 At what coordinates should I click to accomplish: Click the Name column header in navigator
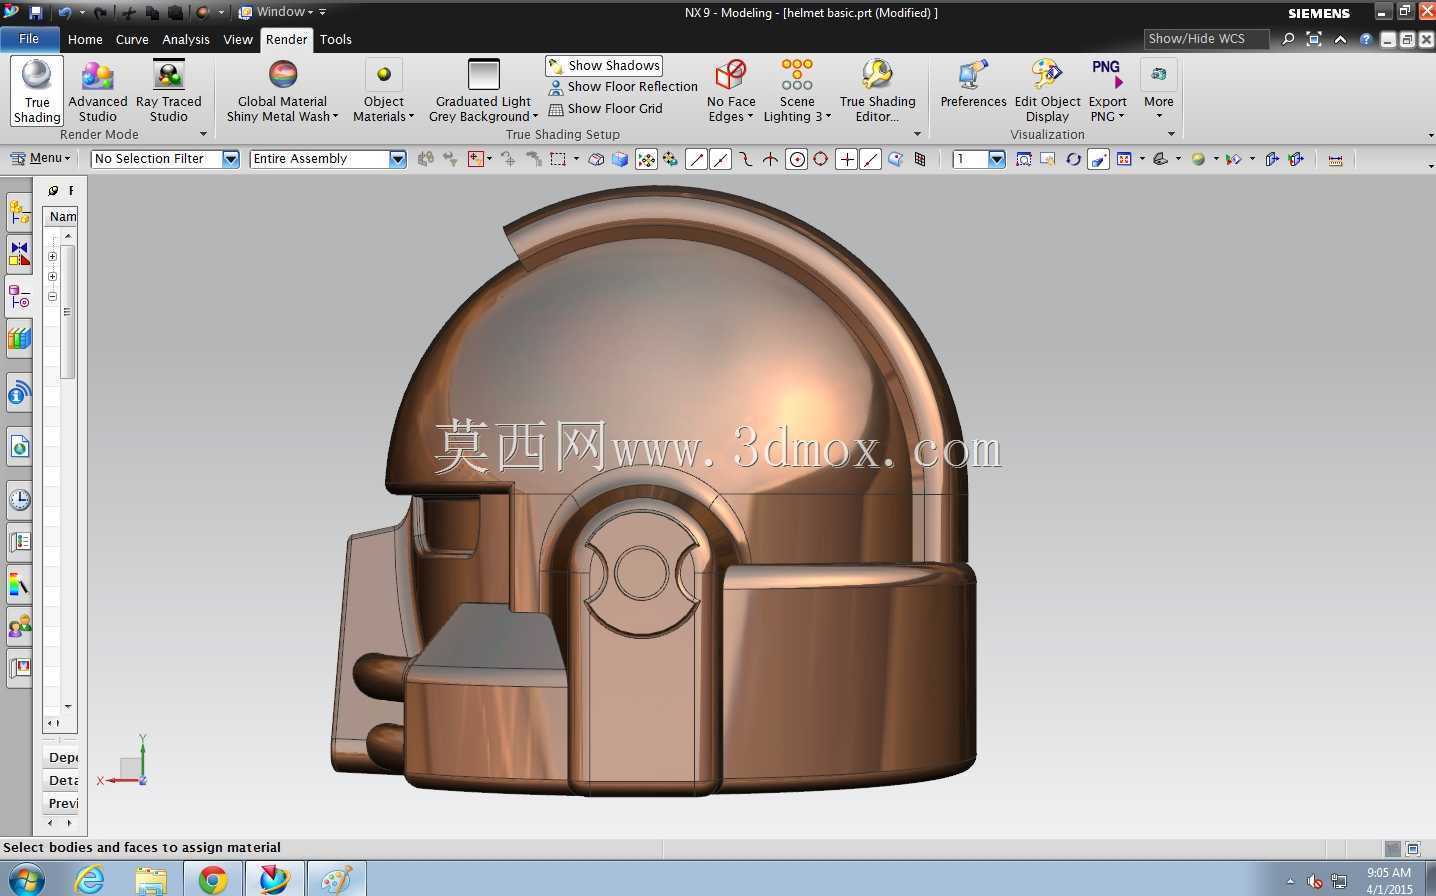(62, 216)
